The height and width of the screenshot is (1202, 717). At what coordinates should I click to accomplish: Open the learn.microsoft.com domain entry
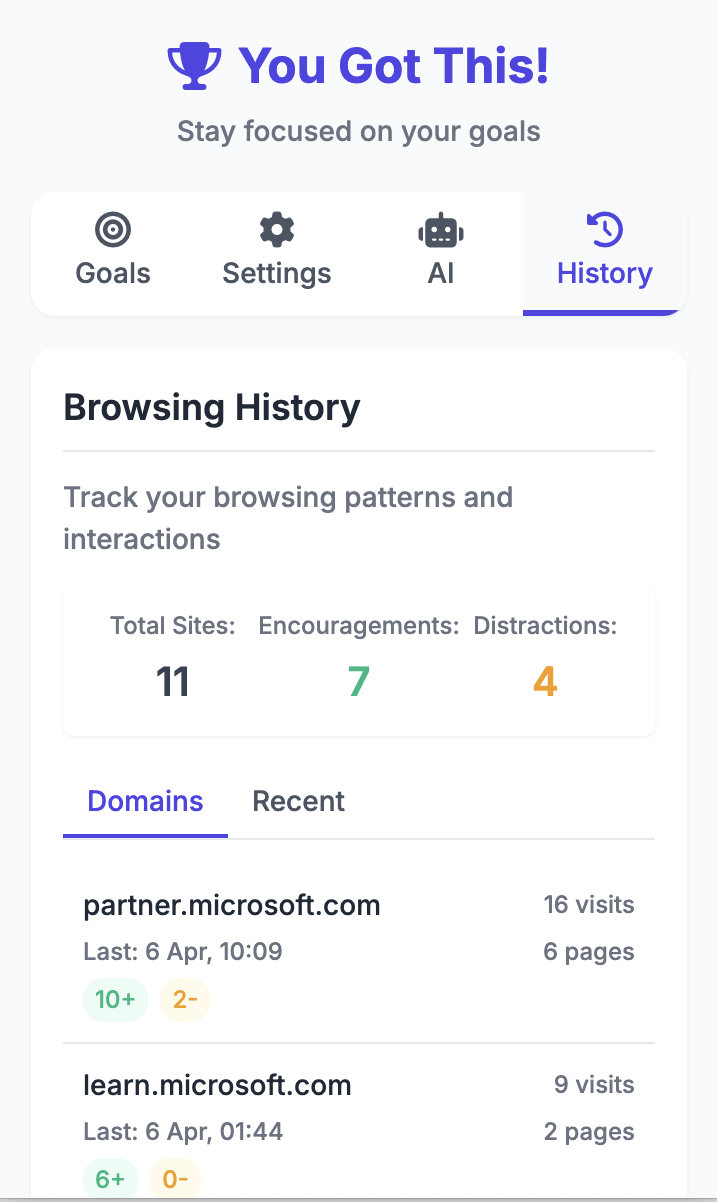pos(217,1085)
